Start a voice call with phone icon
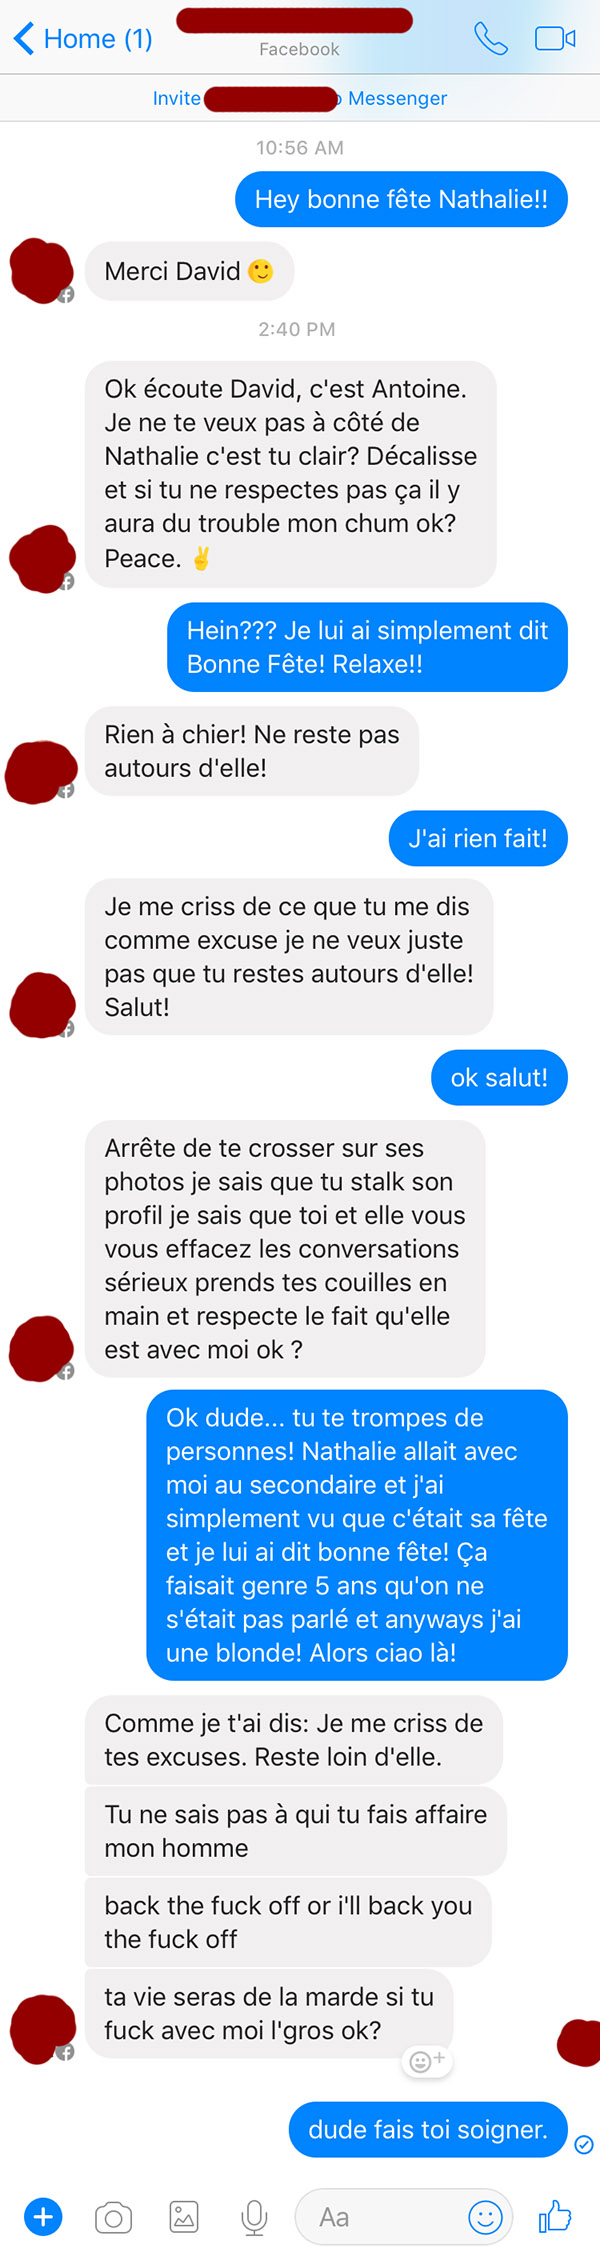The width and height of the screenshot is (600, 2262). [x=490, y=38]
